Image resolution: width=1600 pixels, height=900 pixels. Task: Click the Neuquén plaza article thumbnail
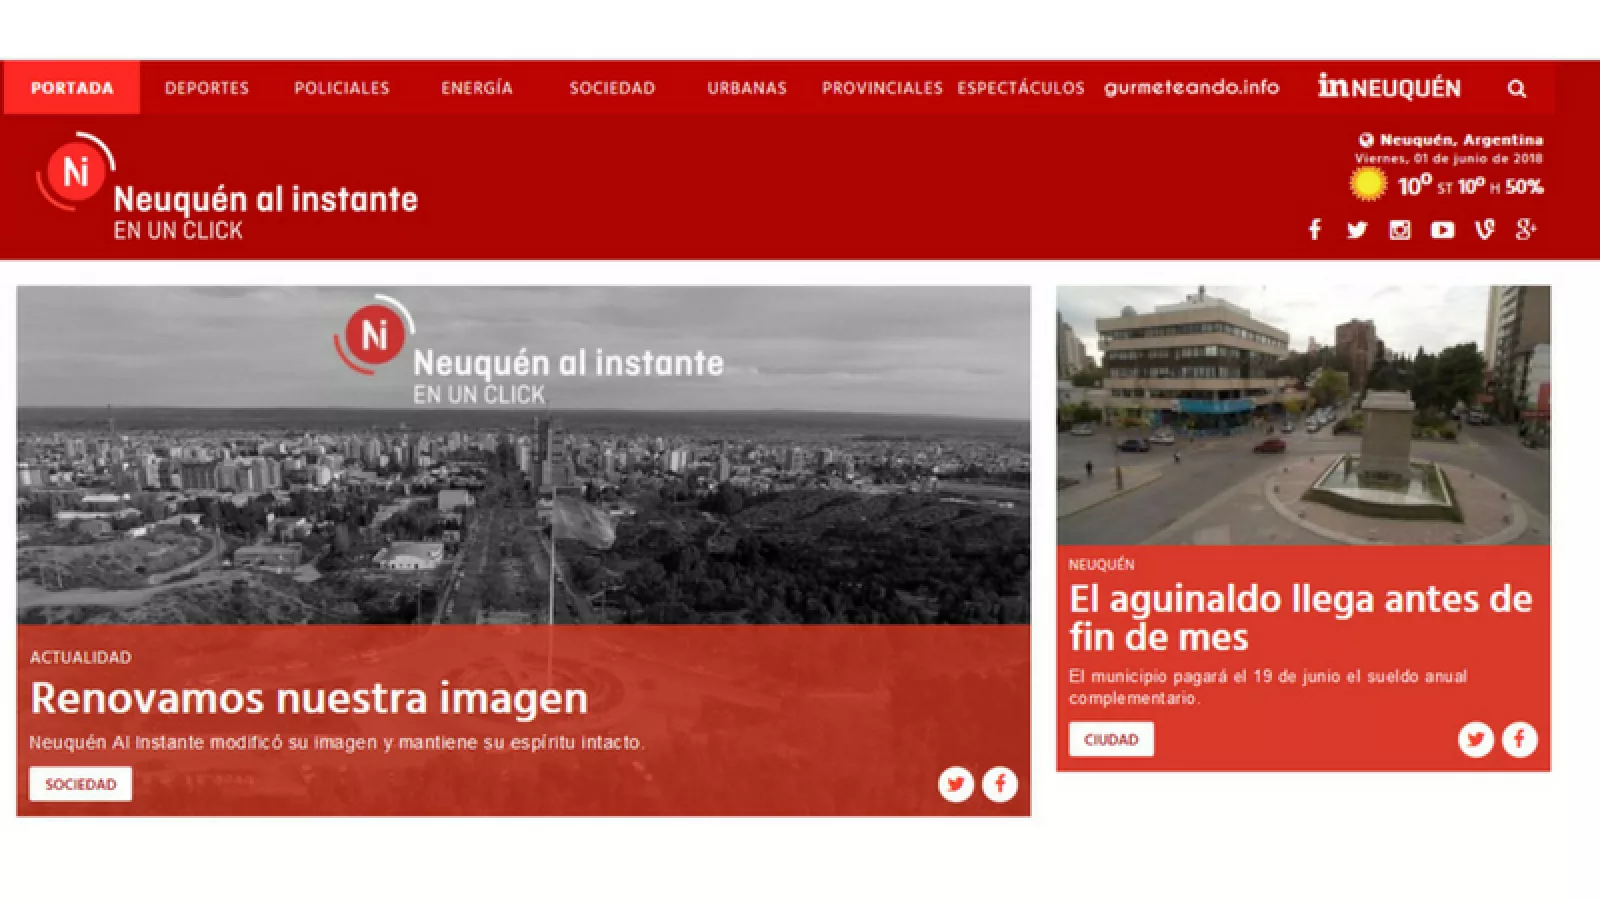[x=1303, y=415]
